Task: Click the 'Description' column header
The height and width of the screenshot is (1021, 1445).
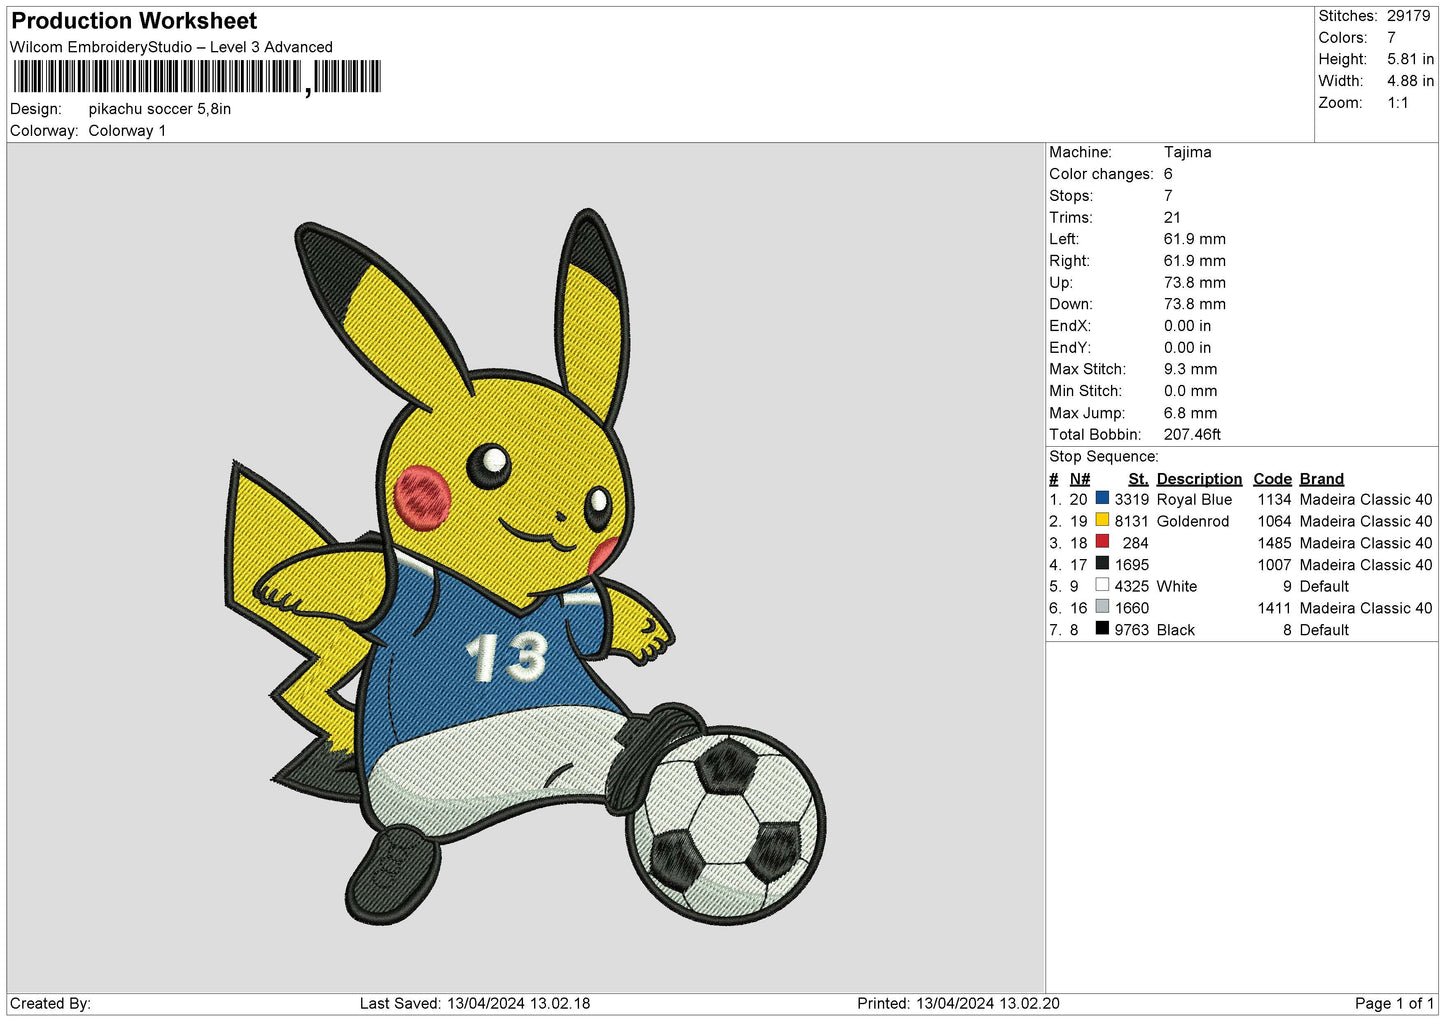Action: point(1199,479)
